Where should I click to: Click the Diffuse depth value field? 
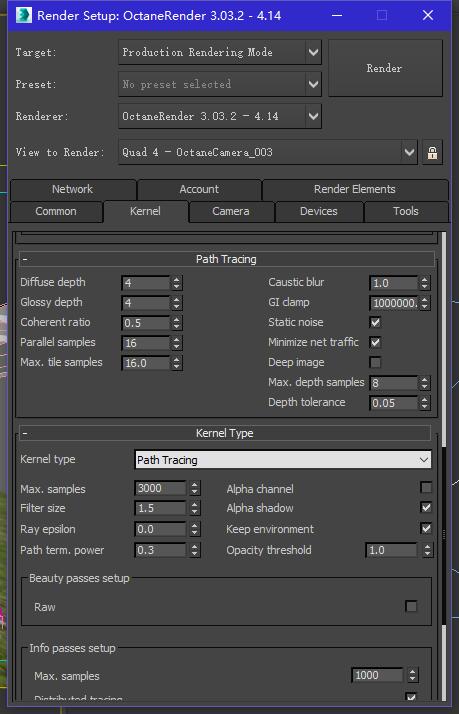(x=146, y=283)
